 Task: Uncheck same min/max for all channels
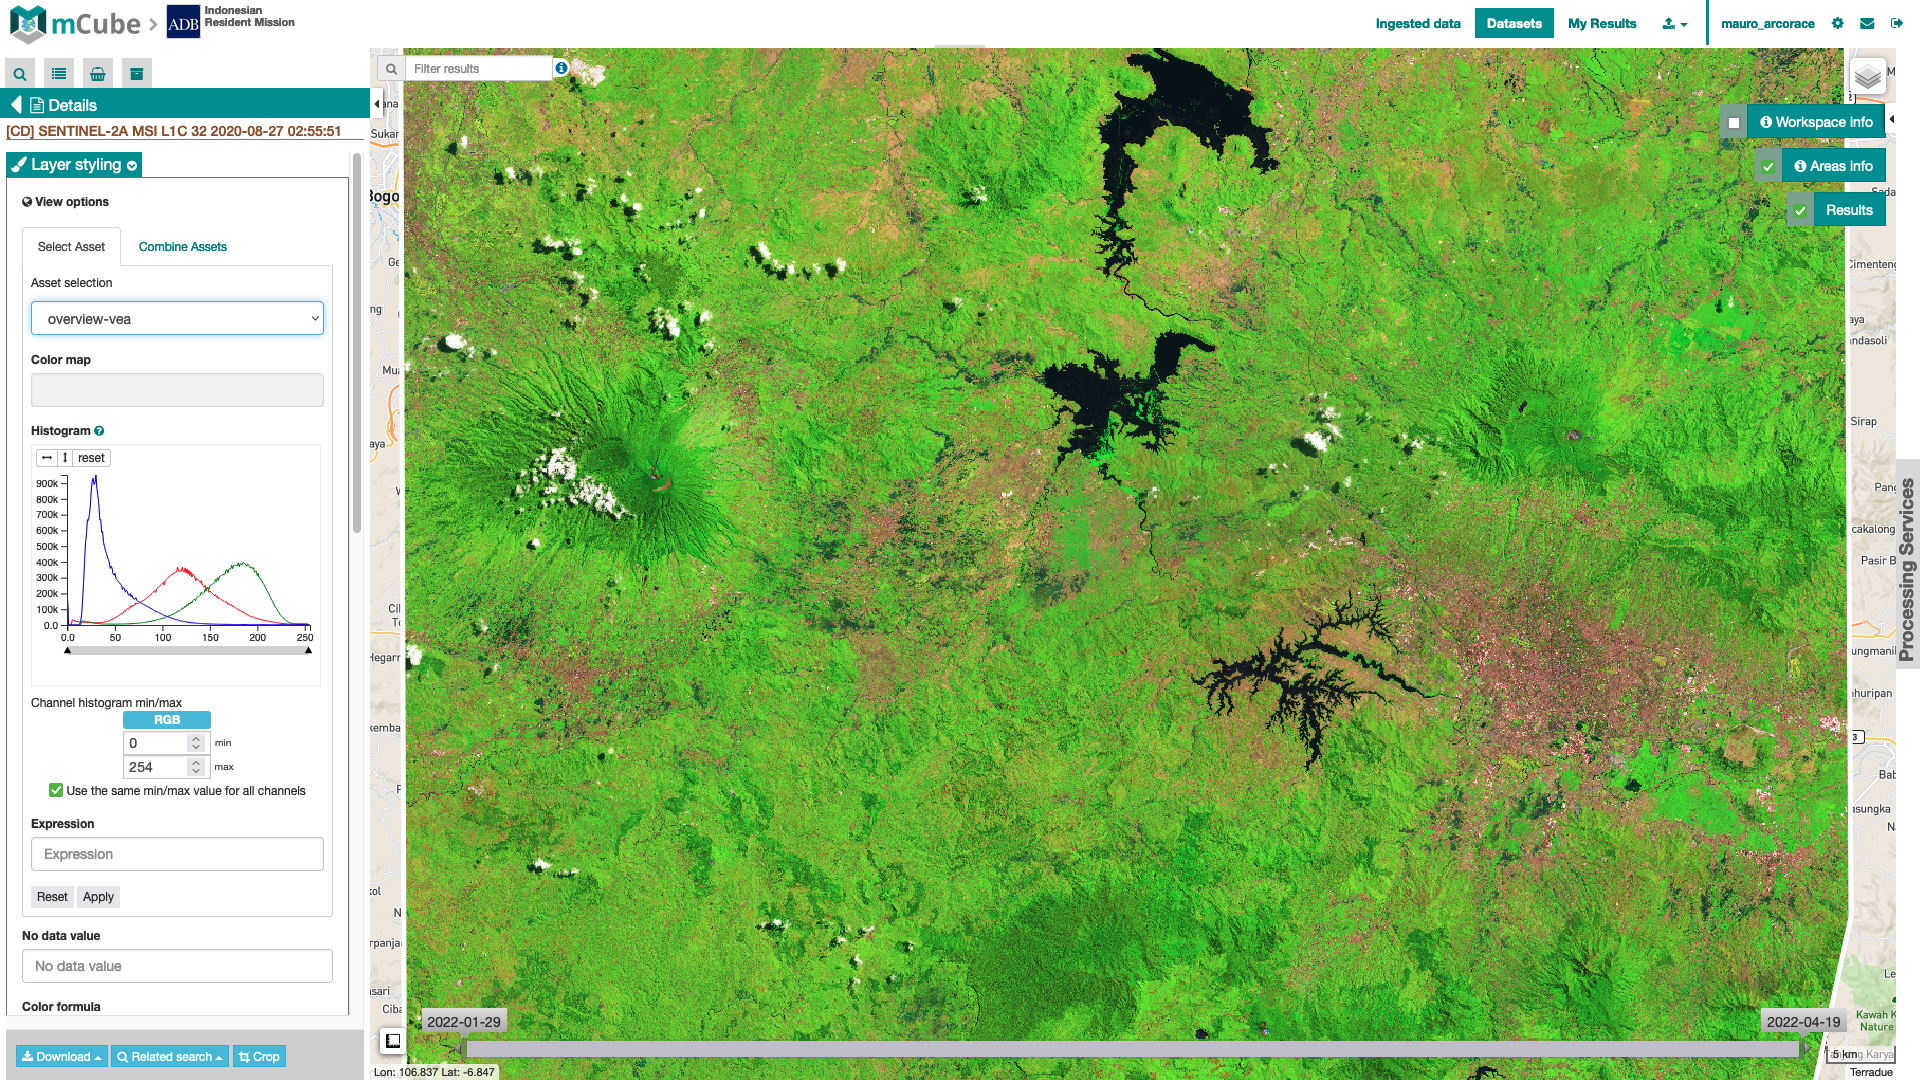pos(56,791)
